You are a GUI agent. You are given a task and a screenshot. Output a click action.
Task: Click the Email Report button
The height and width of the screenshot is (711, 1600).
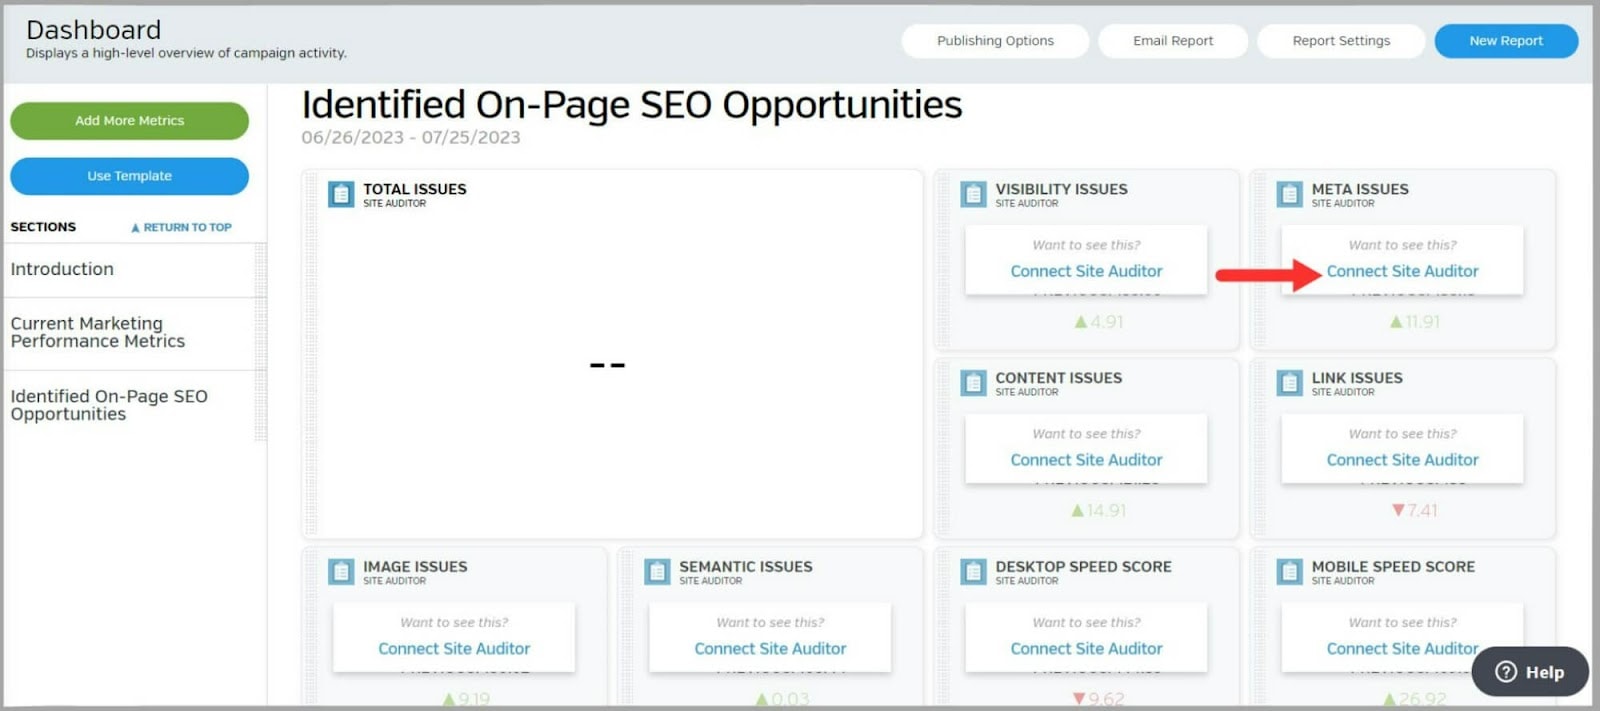tap(1172, 41)
